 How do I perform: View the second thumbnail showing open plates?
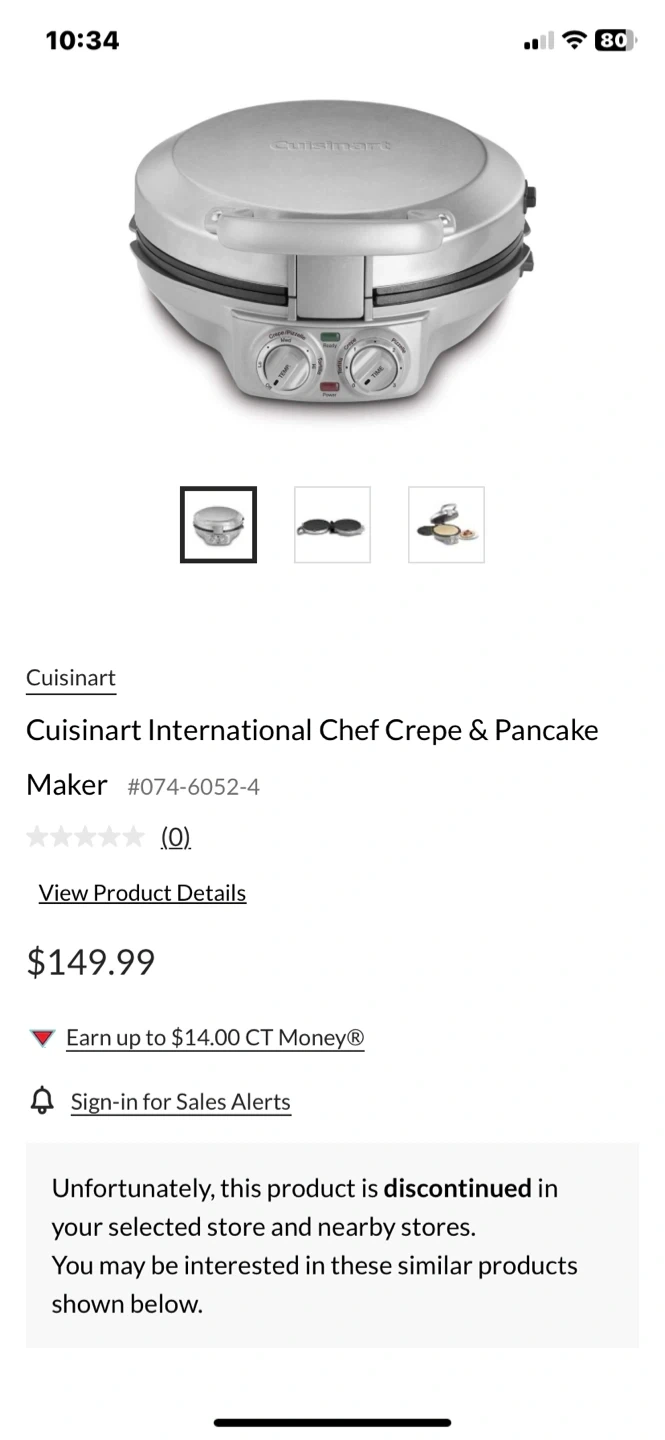coord(332,525)
